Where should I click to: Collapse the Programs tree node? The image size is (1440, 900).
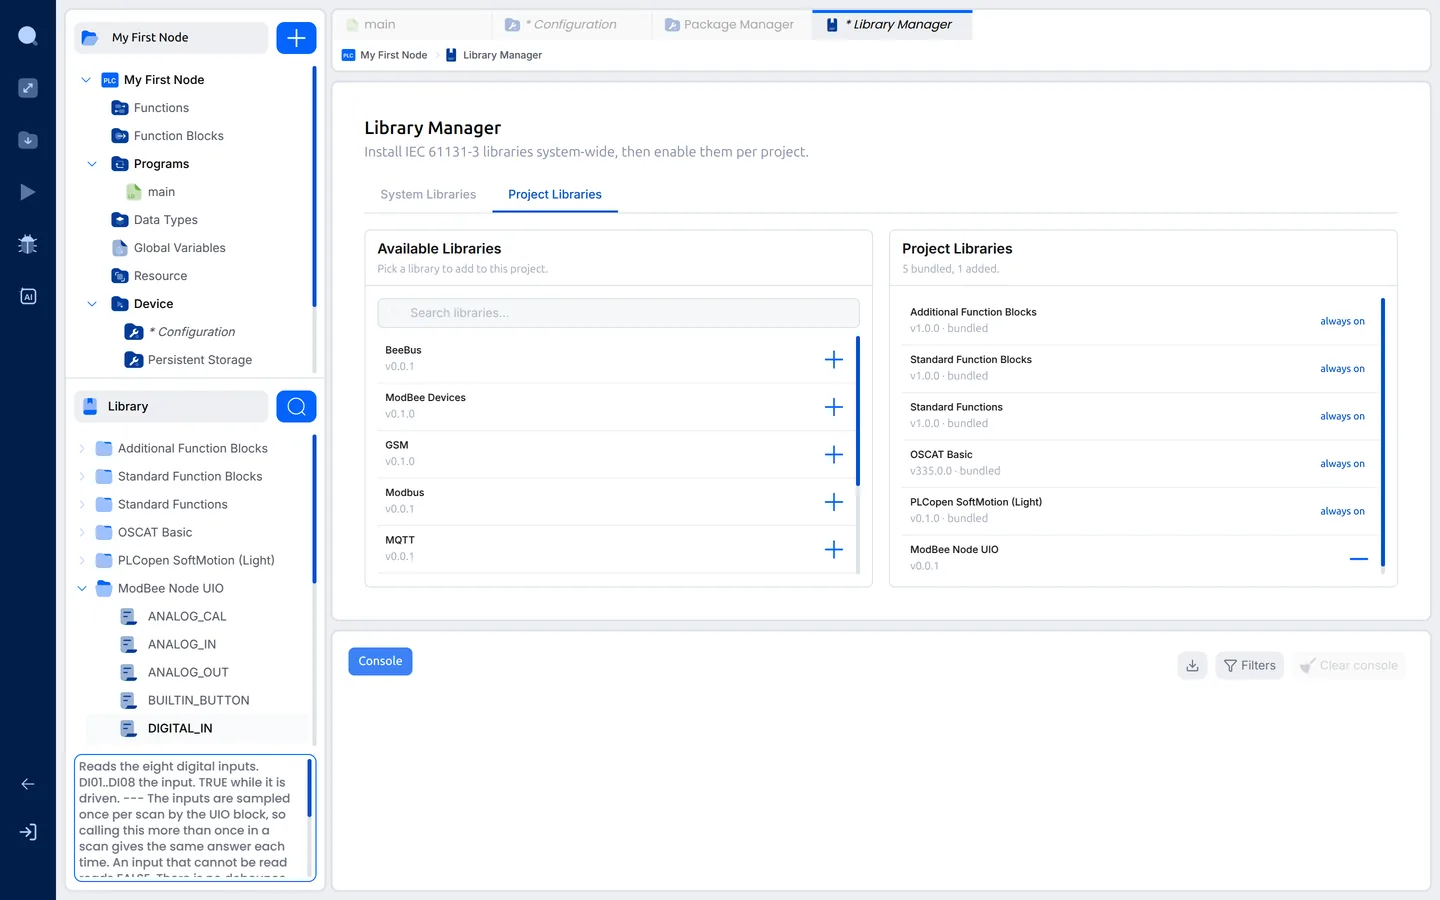pyautogui.click(x=92, y=164)
